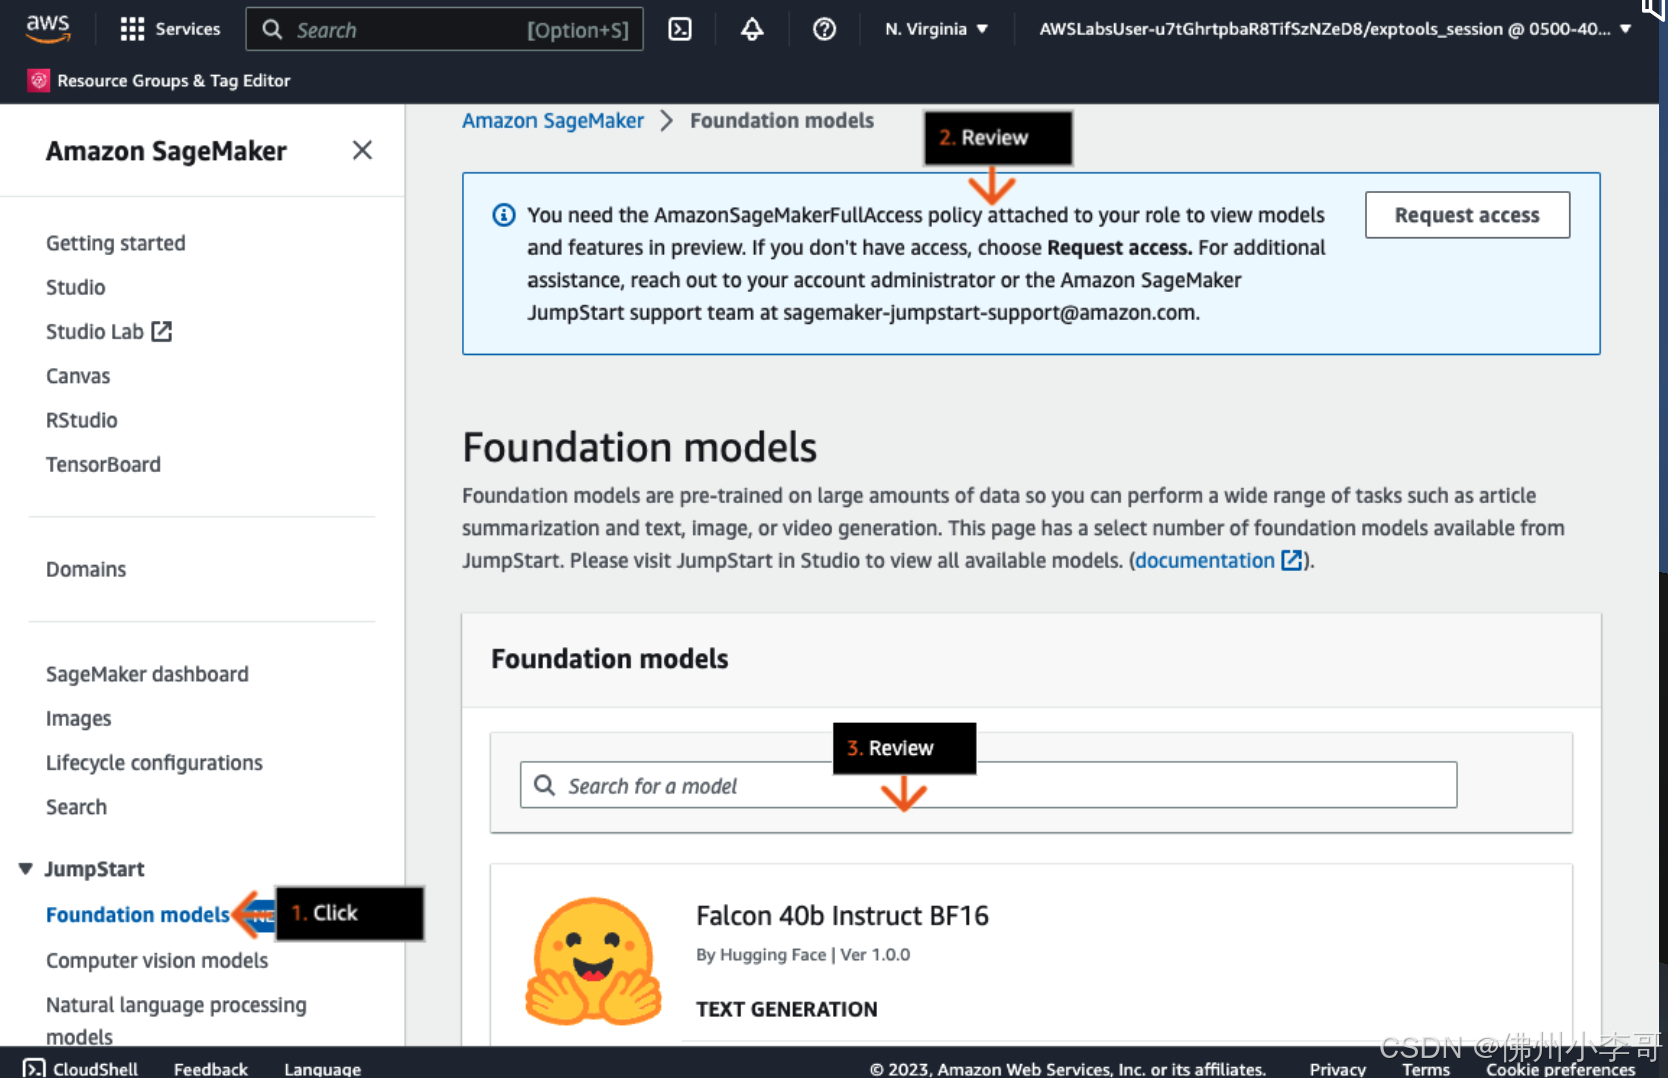
Task: Focus the Search for a model field
Action: pos(988,785)
